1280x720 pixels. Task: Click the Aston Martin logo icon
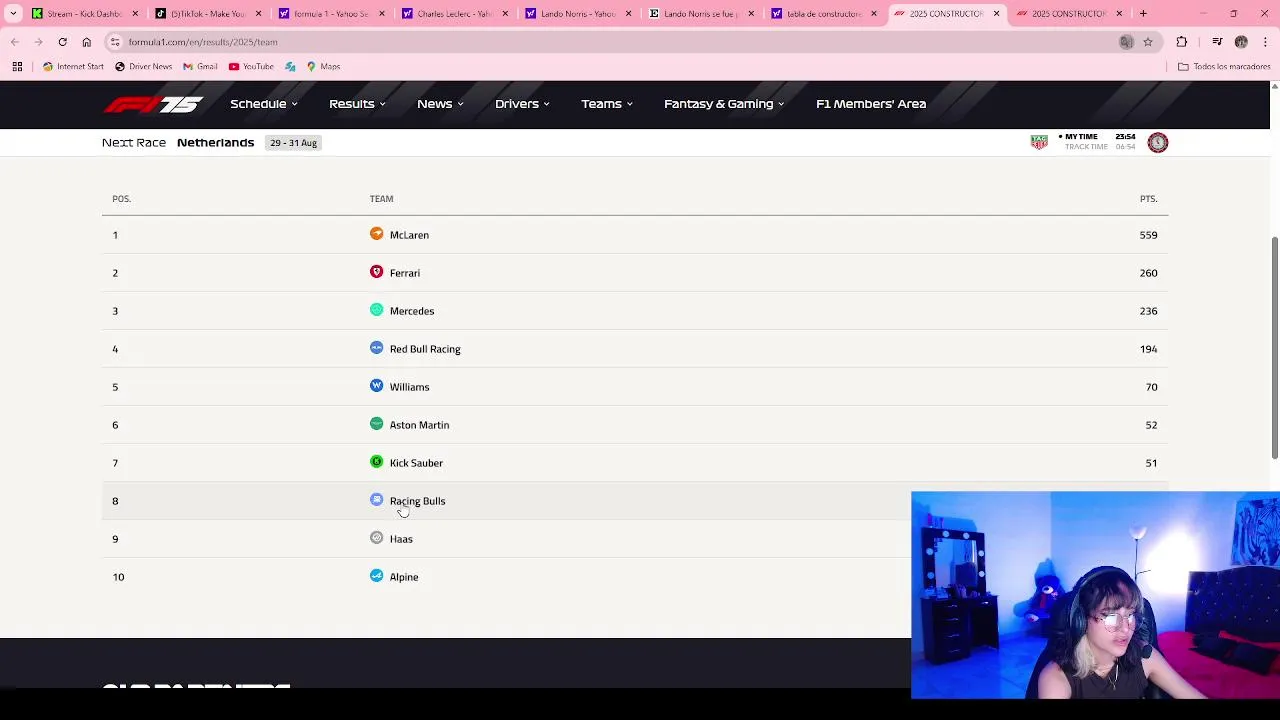[376, 424]
